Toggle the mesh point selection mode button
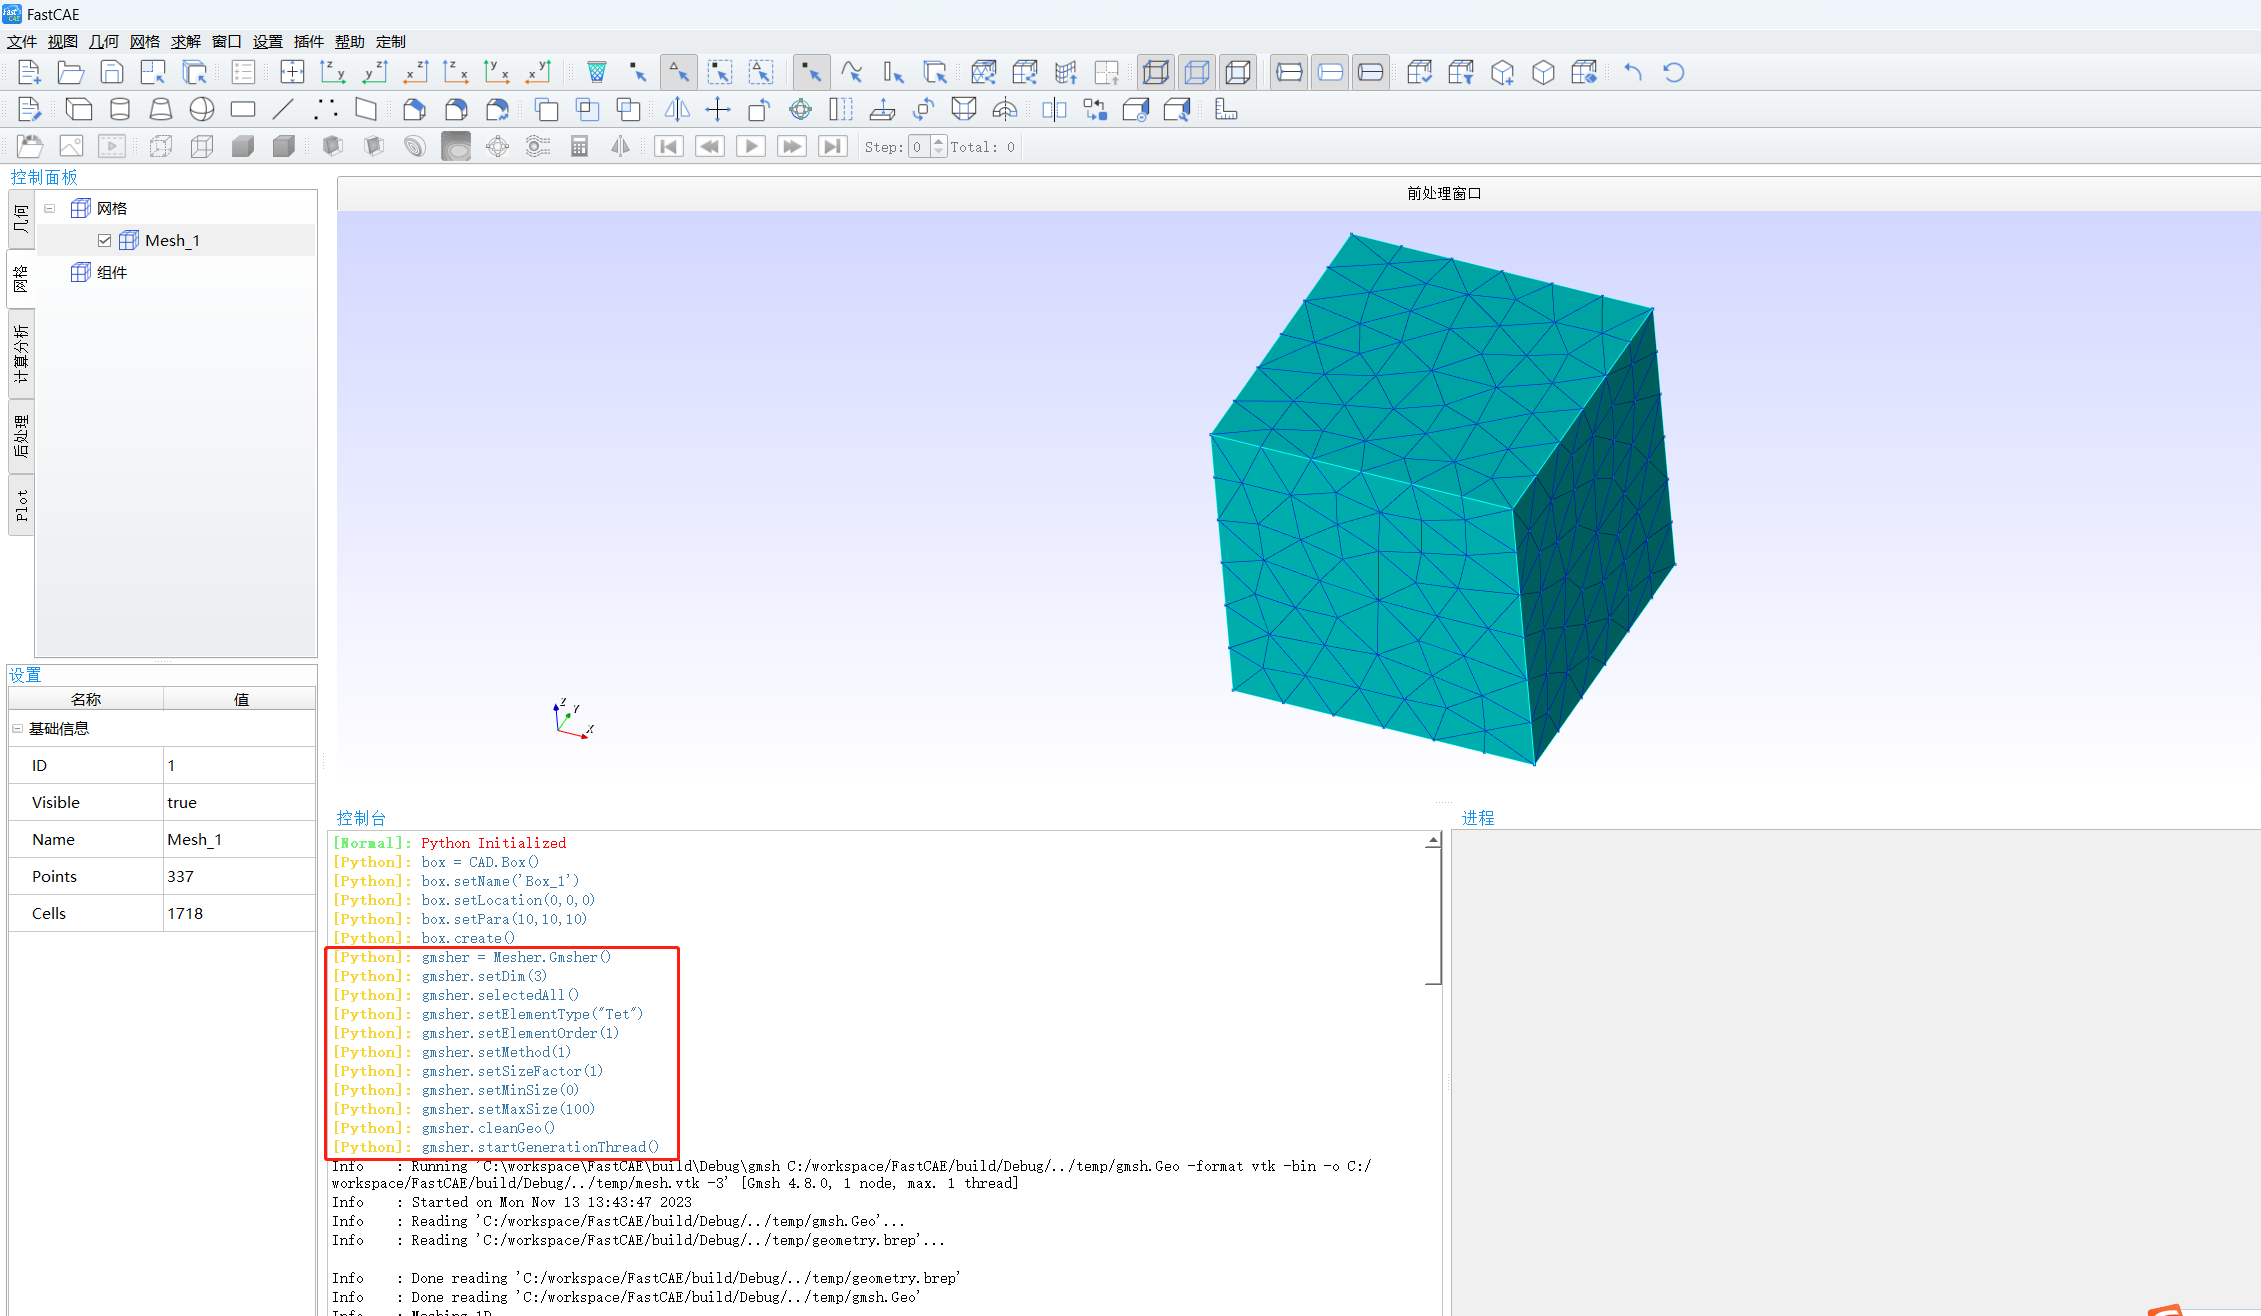2261x1316 pixels. tap(638, 72)
